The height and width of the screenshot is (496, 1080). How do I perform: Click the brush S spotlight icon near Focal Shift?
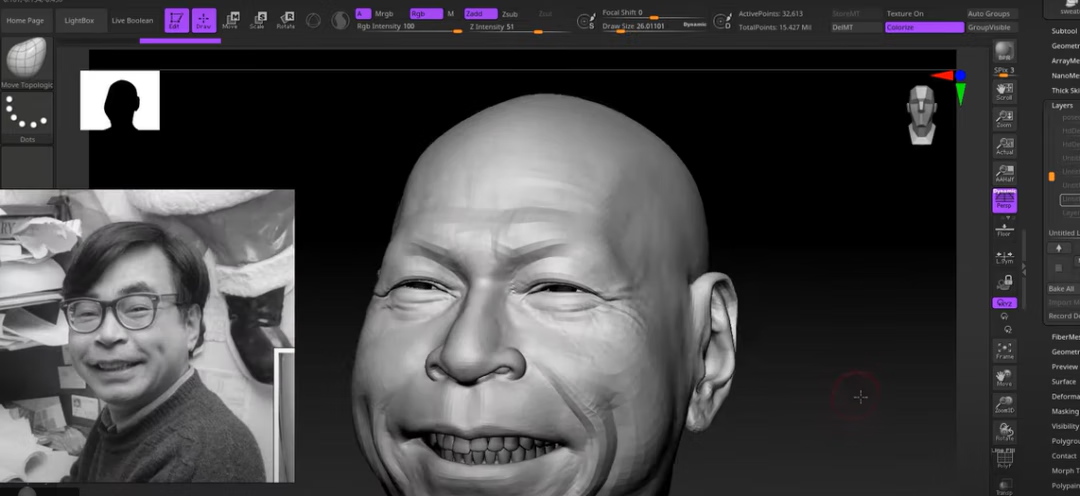click(586, 21)
